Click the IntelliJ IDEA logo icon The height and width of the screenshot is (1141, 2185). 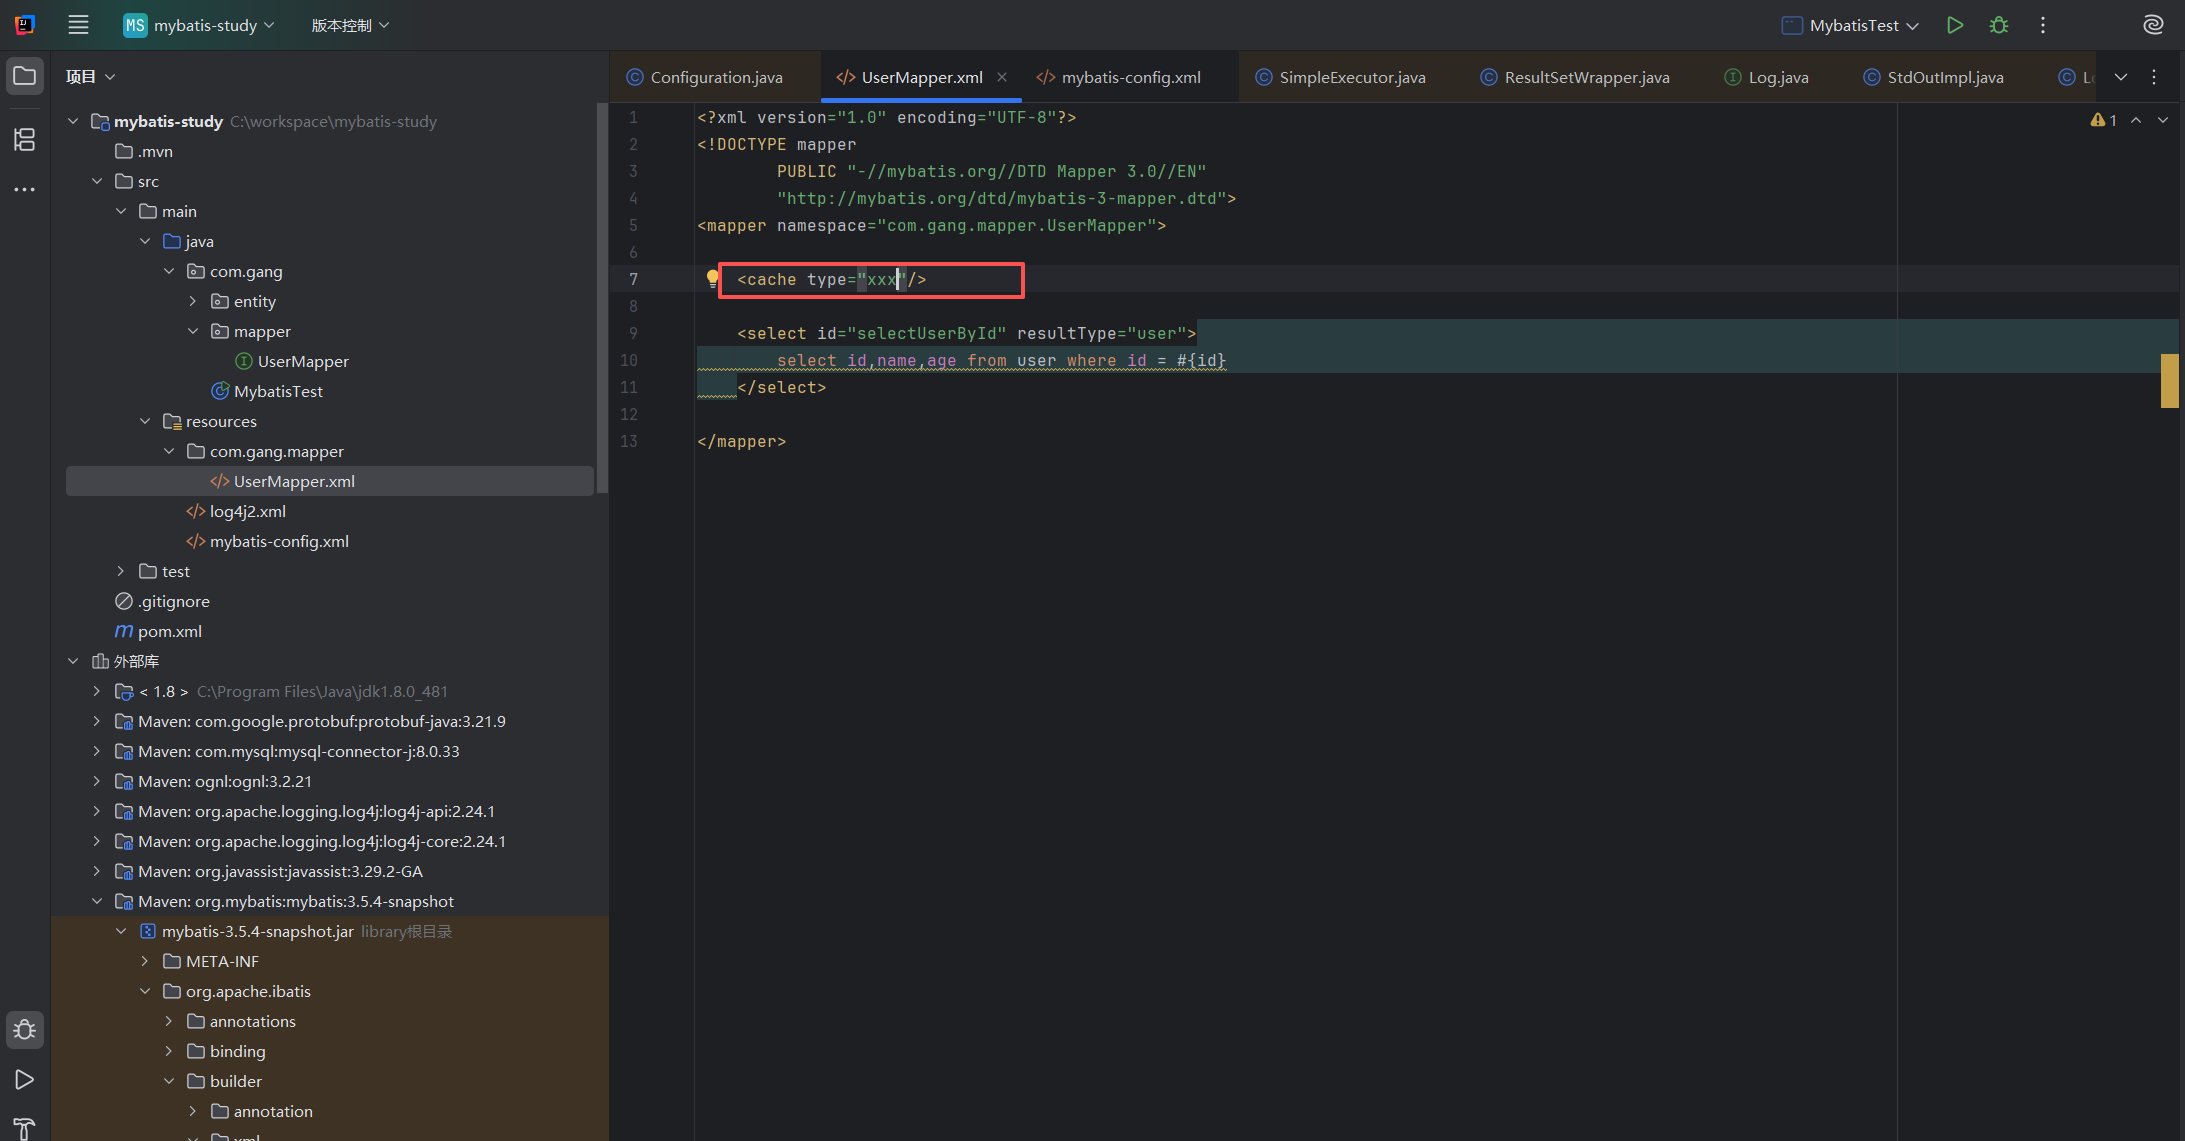[x=25, y=25]
